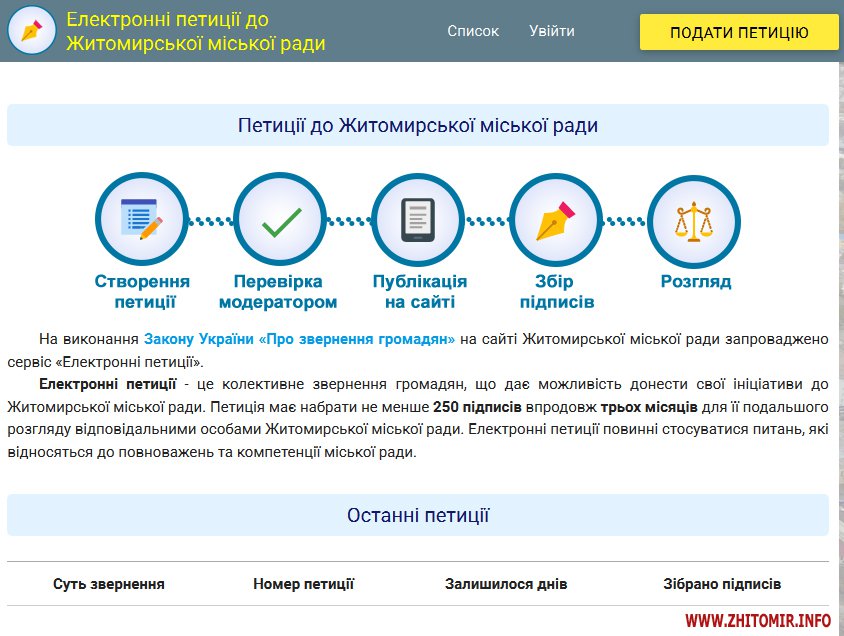844x636 pixels.
Task: Click the Суть звернення column header
Action: point(109,584)
